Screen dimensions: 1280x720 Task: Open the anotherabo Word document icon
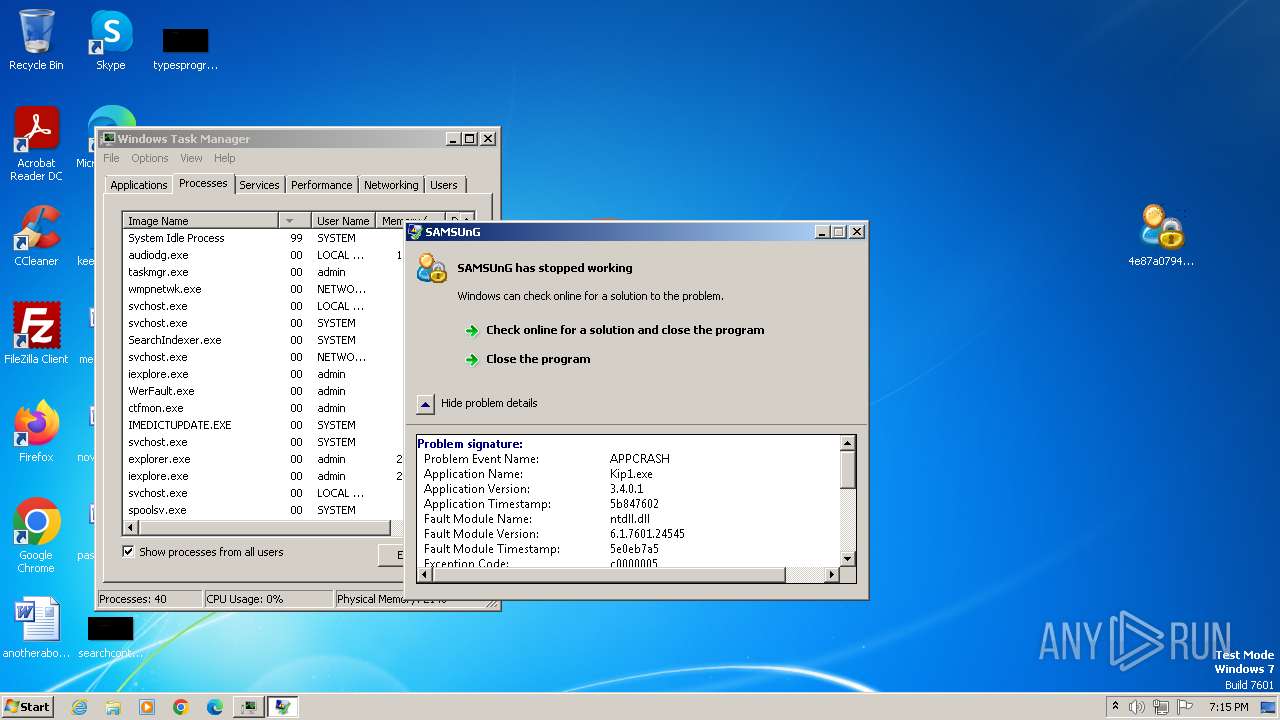click(x=36, y=628)
